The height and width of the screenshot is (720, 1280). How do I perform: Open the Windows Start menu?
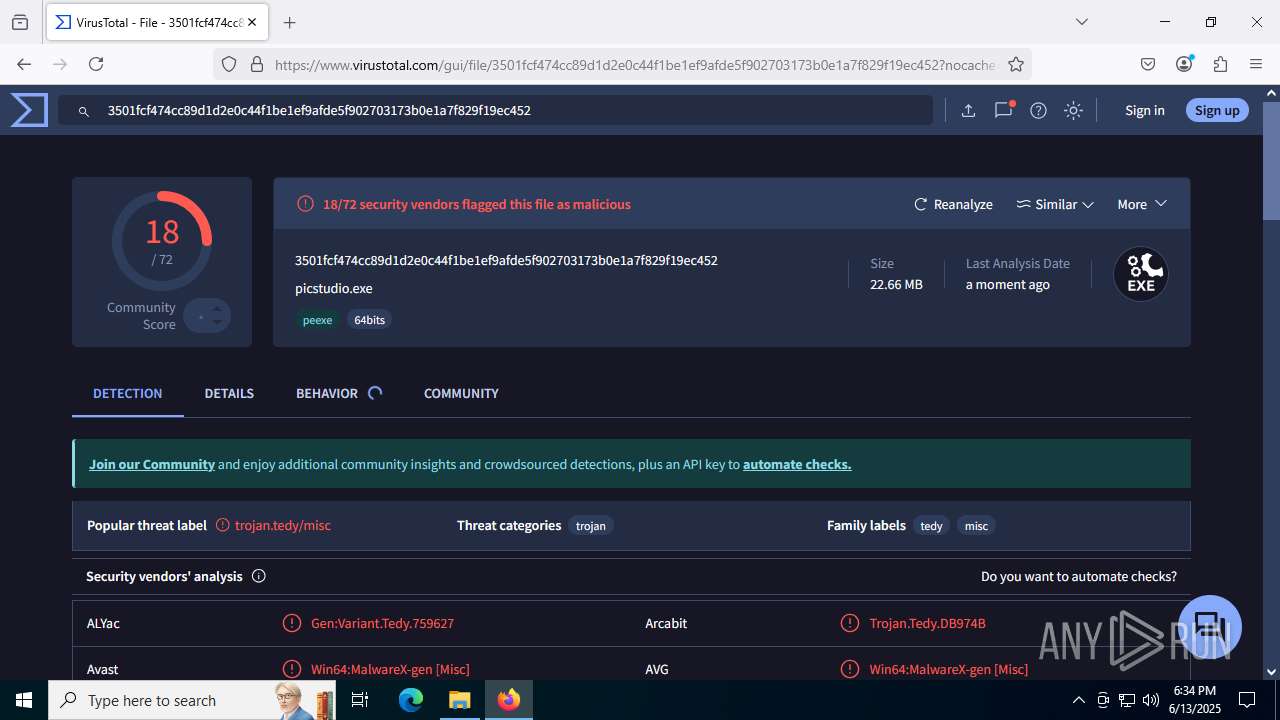point(23,700)
